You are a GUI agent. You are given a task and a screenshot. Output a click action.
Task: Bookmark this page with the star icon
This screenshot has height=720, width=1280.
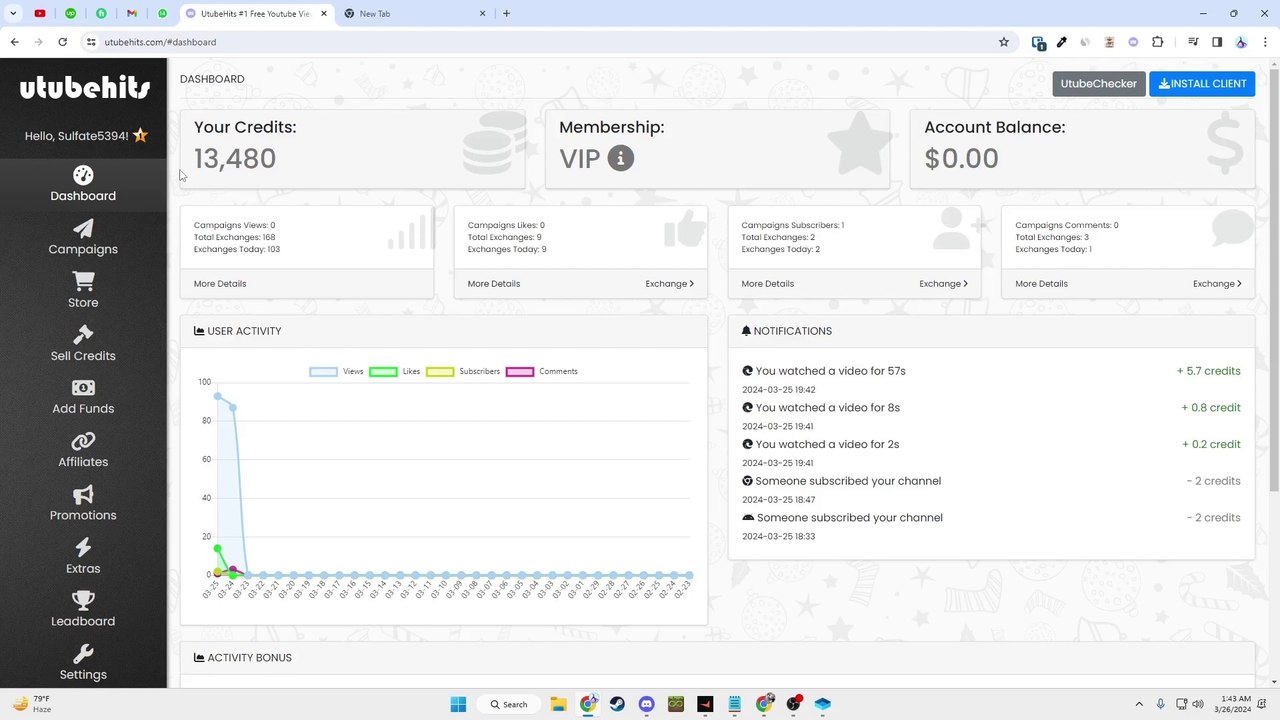(1004, 42)
